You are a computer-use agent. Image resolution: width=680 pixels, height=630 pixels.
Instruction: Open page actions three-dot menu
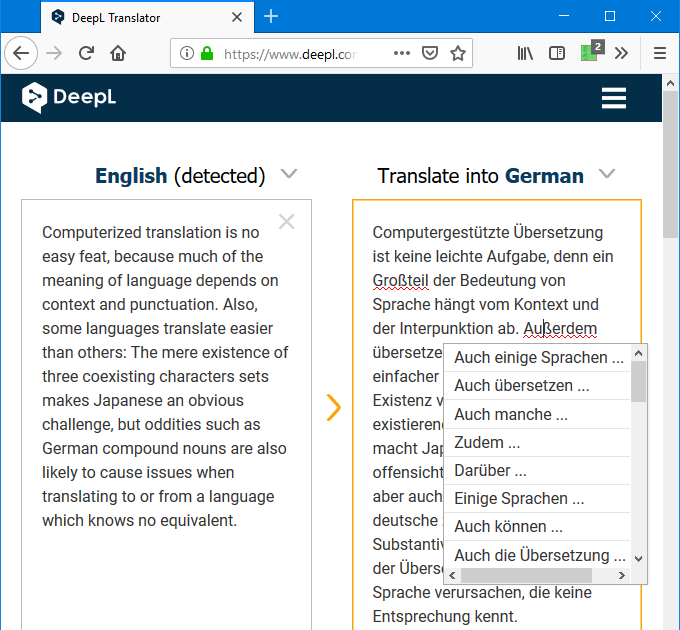tap(402, 53)
